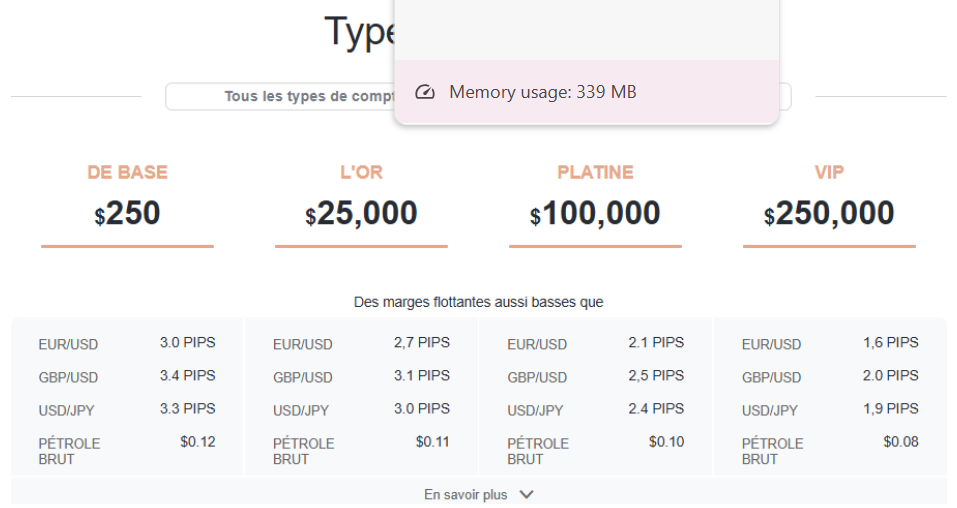
Task: Click the memory usage gauge icon
Action: (425, 93)
